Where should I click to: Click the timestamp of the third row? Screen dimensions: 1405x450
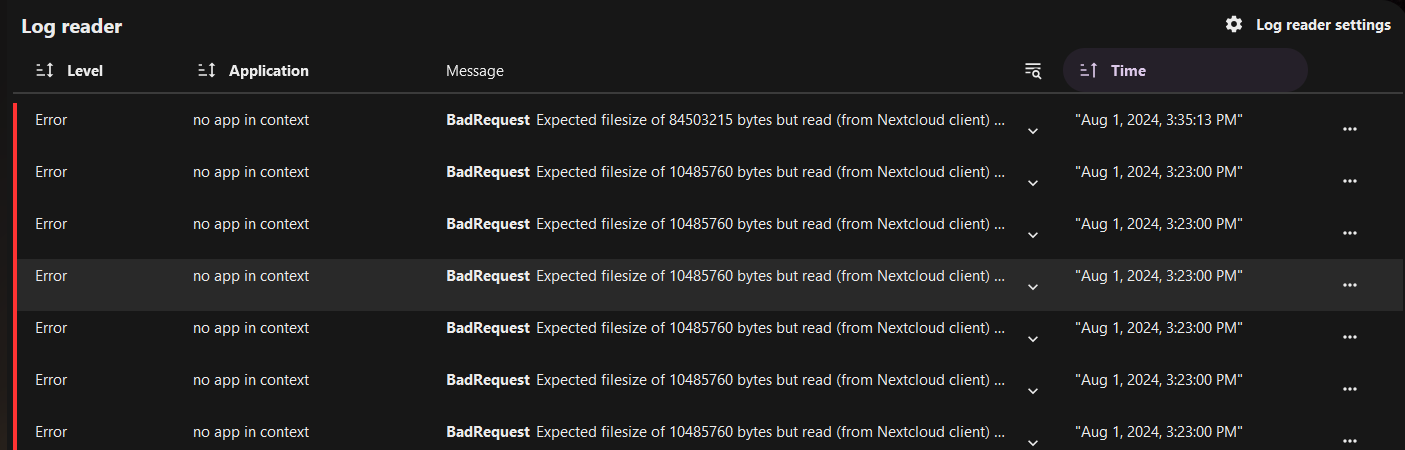[1158, 224]
